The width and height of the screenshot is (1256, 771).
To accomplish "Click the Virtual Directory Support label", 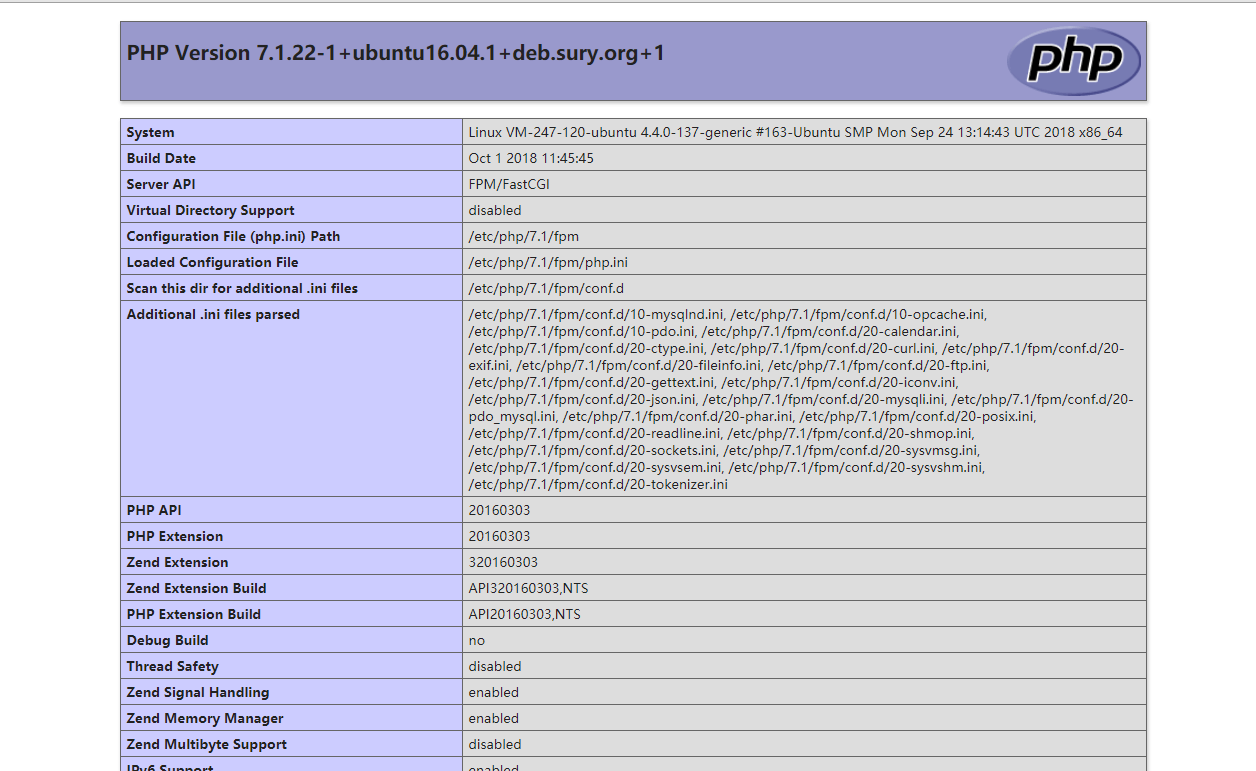I will 210,210.
